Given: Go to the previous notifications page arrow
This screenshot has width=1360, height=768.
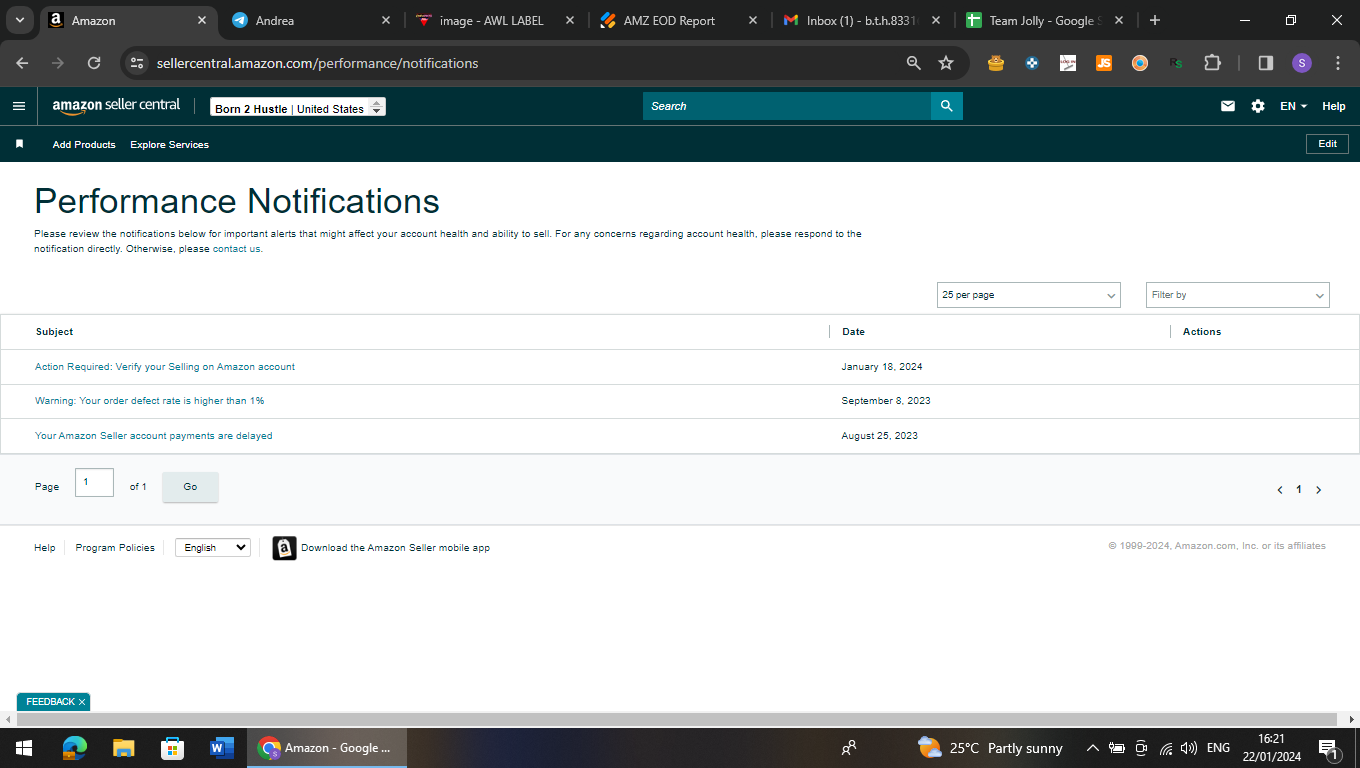Looking at the screenshot, I should 1280,490.
